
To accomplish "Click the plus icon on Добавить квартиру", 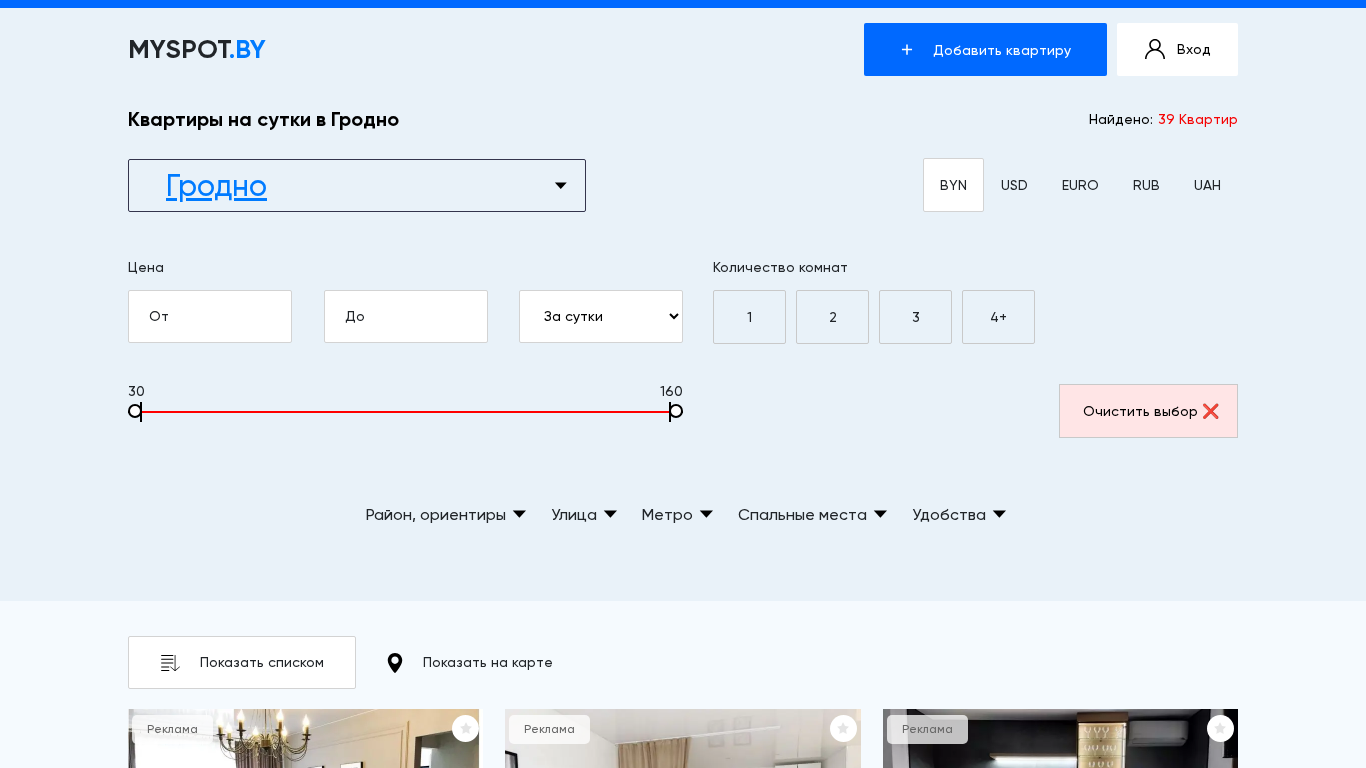I will (x=907, y=50).
